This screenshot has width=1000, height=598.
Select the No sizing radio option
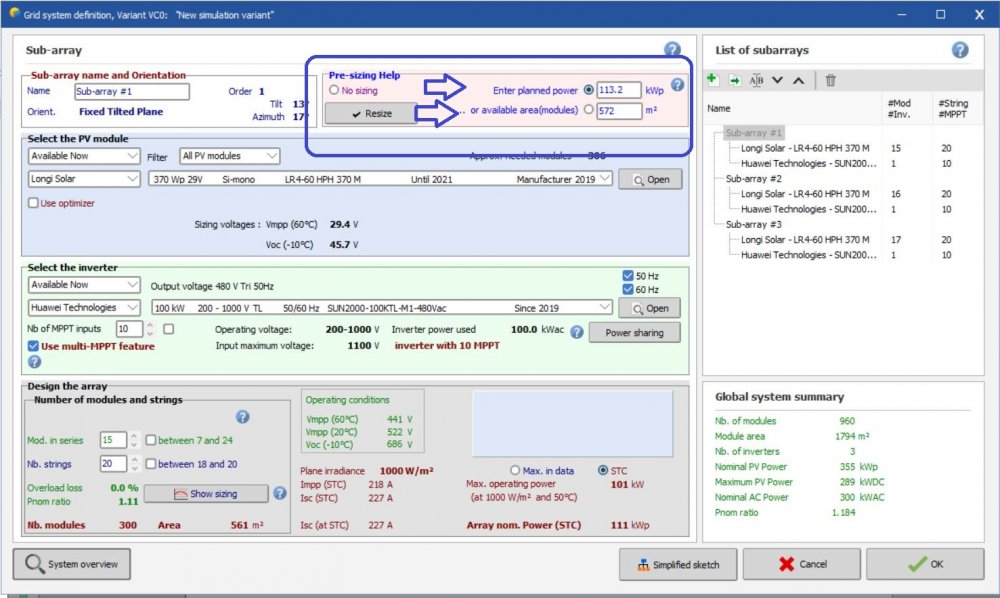334,90
